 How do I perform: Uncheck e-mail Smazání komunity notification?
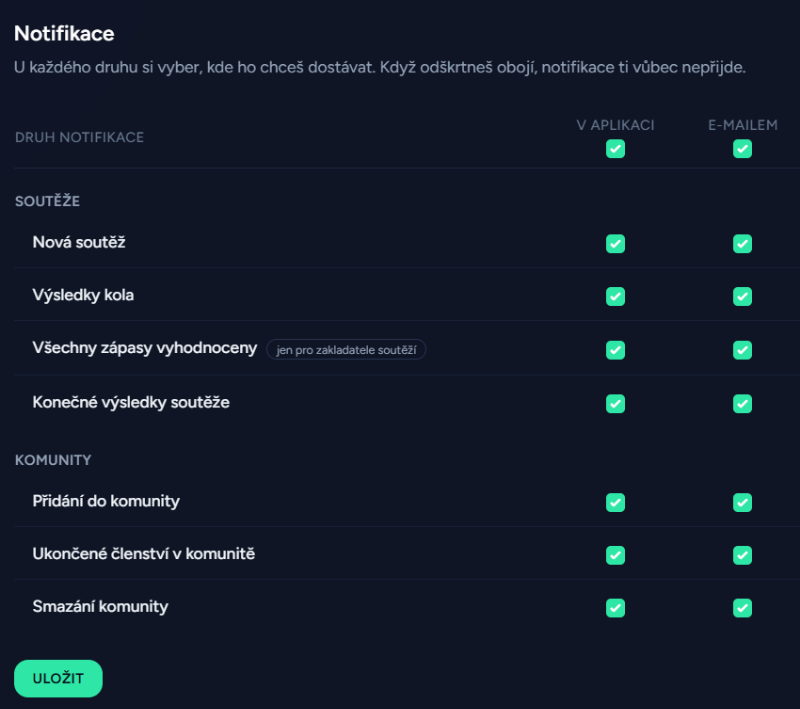coord(742,608)
